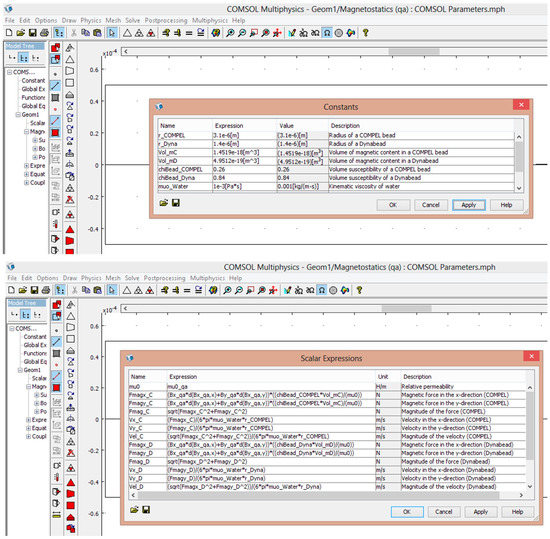550x539 pixels.
Task: Click save-to-file disk icon in Constants dialog
Action: (176, 203)
